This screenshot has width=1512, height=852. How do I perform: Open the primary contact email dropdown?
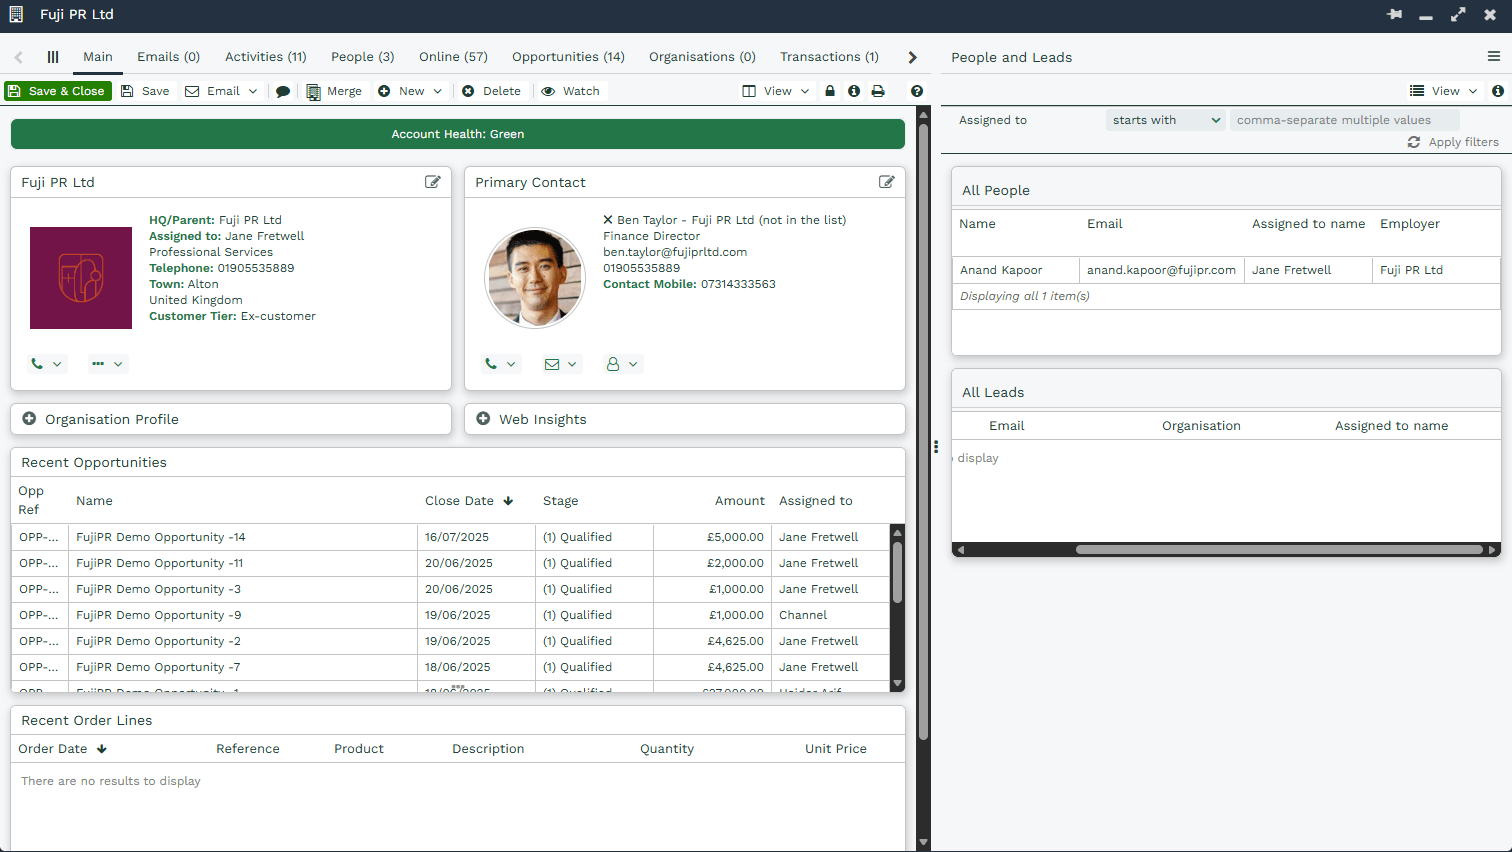pyautogui.click(x=561, y=364)
